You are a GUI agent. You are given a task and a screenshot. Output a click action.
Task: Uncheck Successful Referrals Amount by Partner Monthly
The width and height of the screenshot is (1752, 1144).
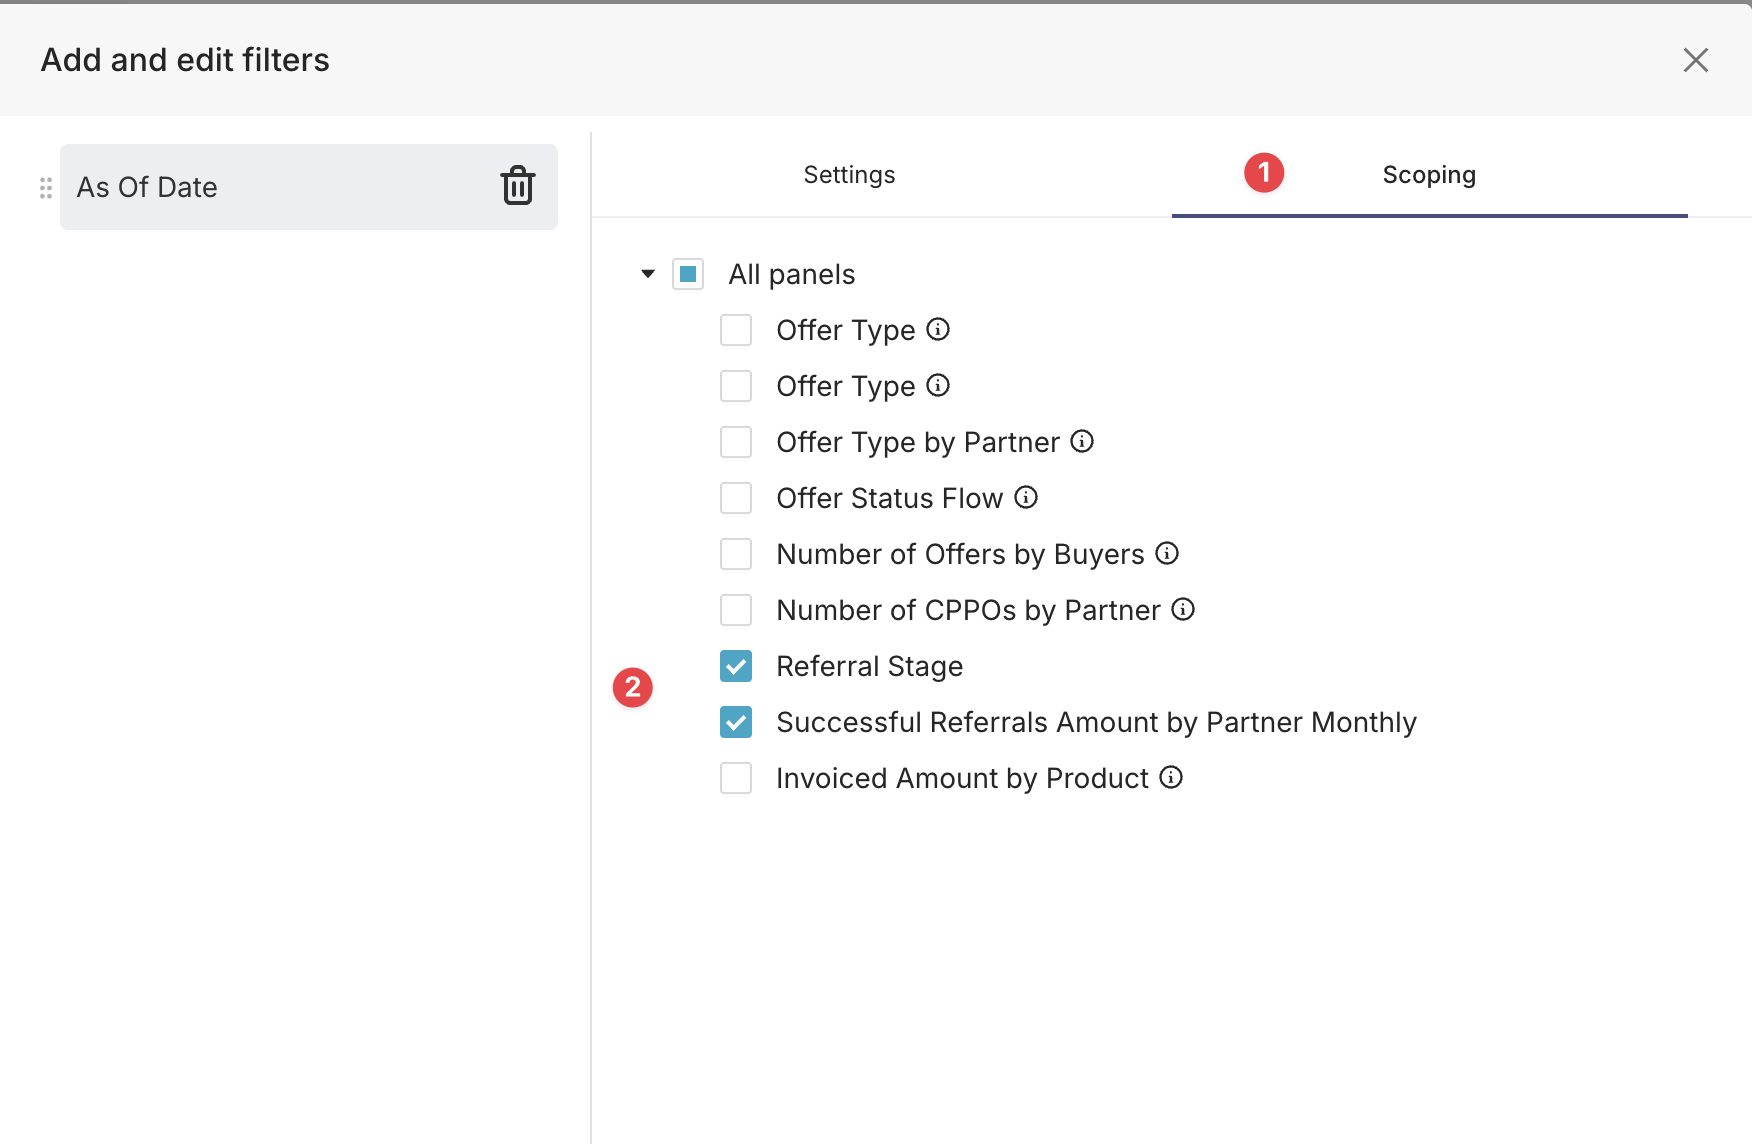[736, 722]
